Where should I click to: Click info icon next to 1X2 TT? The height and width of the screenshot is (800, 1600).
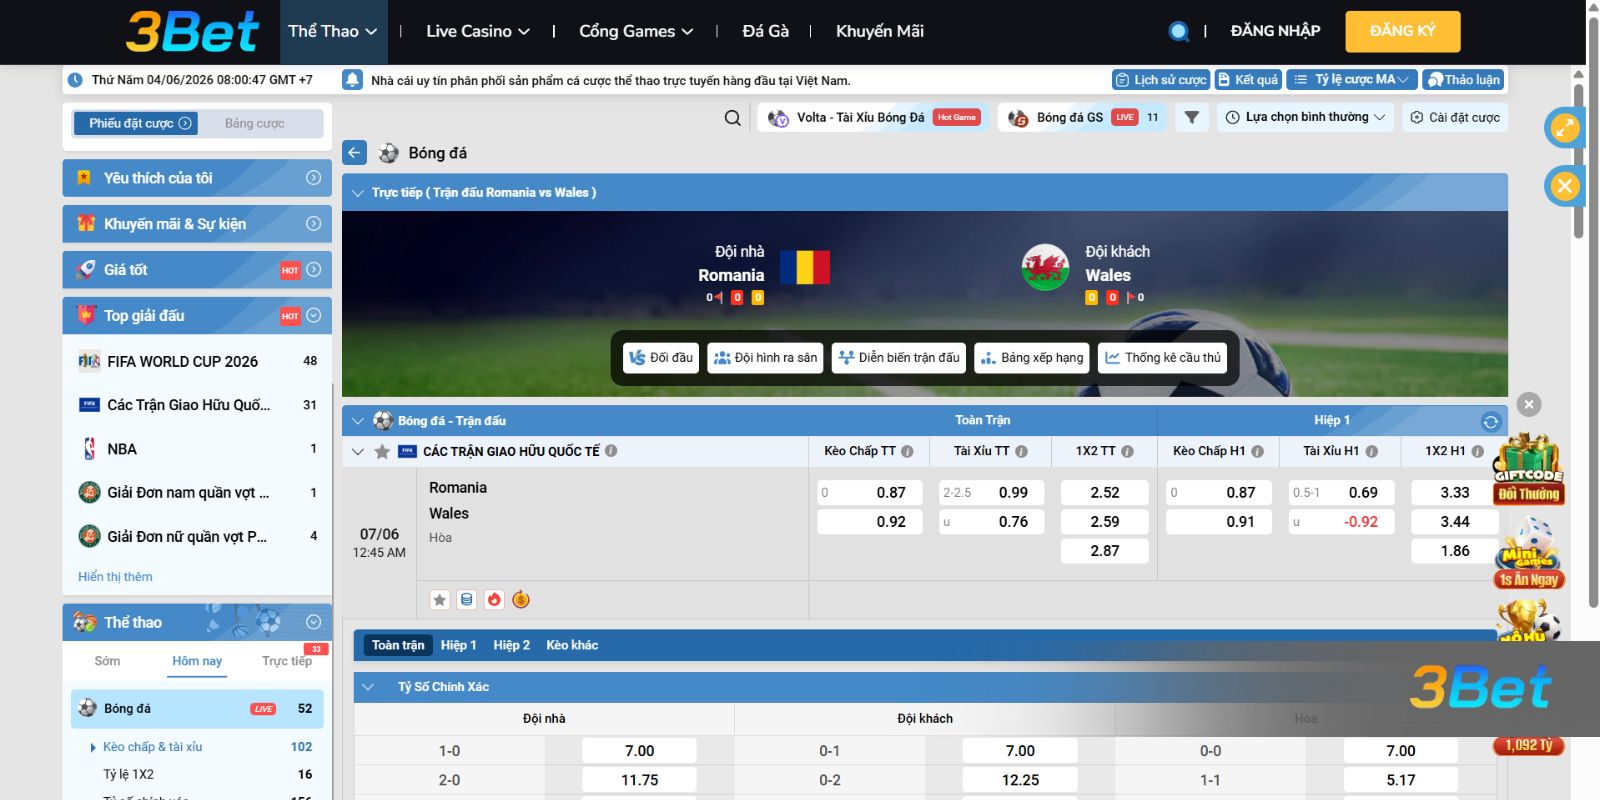(1127, 452)
